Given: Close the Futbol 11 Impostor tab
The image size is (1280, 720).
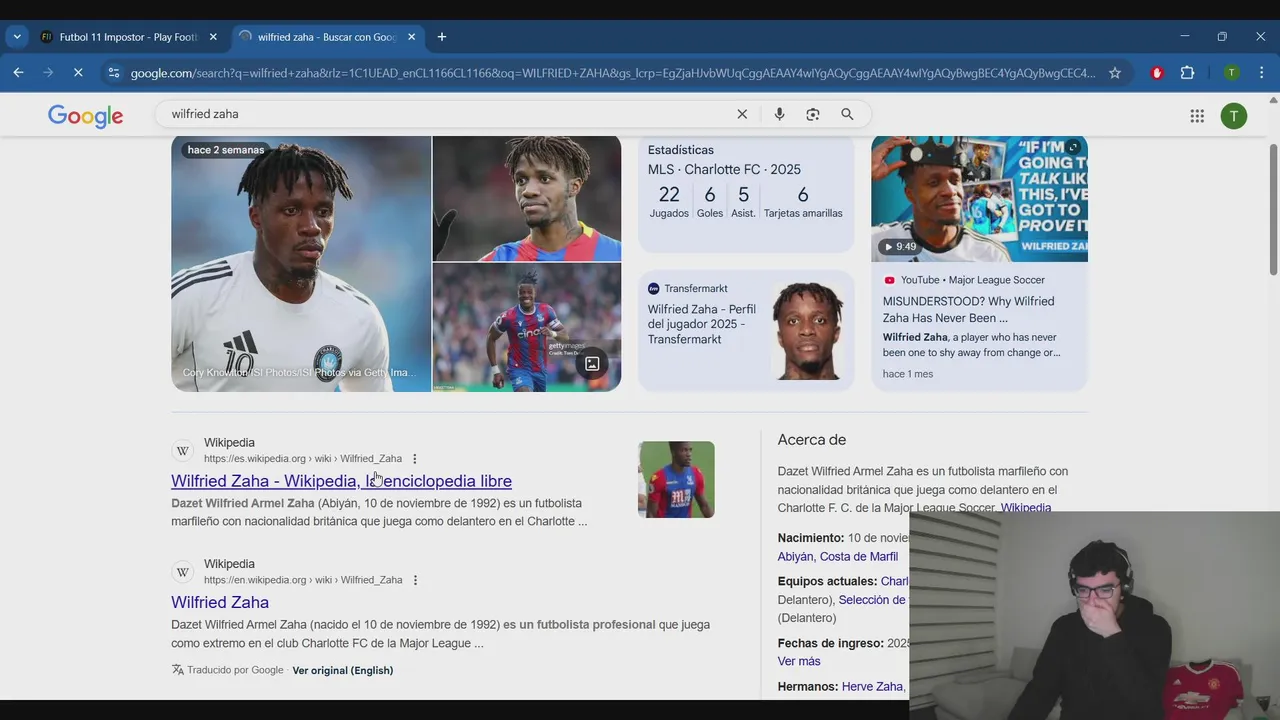Looking at the screenshot, I should (213, 37).
